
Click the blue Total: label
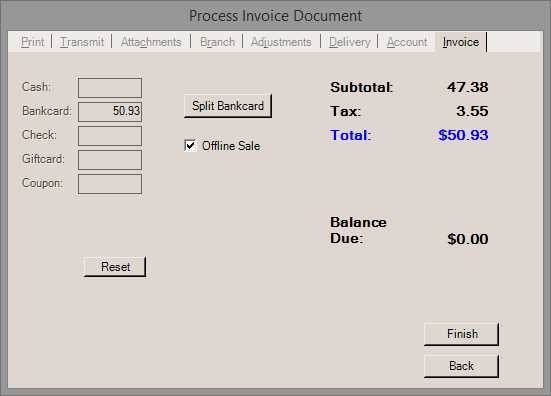(350, 135)
